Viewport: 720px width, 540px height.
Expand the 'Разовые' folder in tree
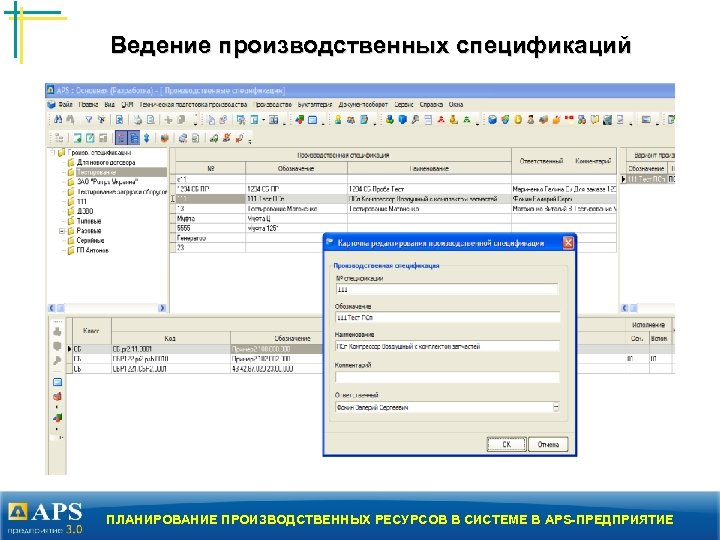pyautogui.click(x=62, y=231)
